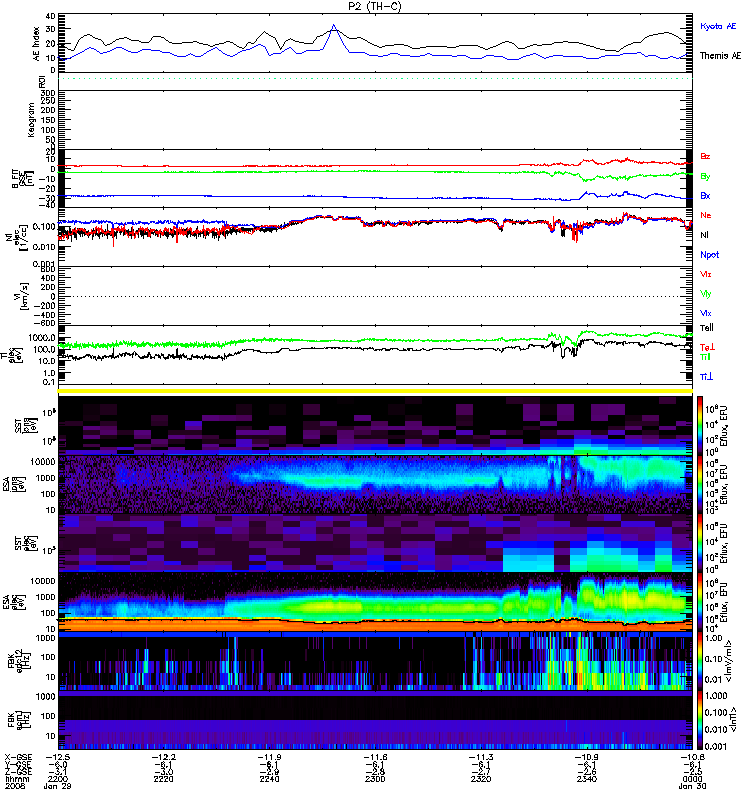The image size is (750, 800).
Task: Select the Kyoto AE legend label
Action: click(x=717, y=26)
